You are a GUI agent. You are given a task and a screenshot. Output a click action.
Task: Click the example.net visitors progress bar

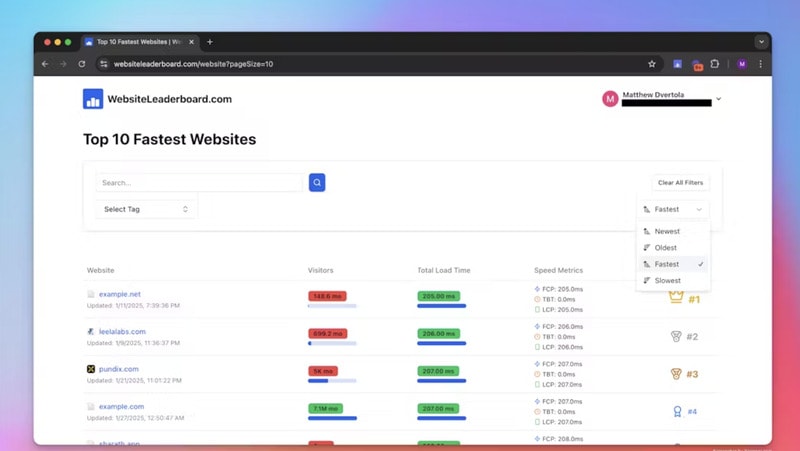coord(332,306)
